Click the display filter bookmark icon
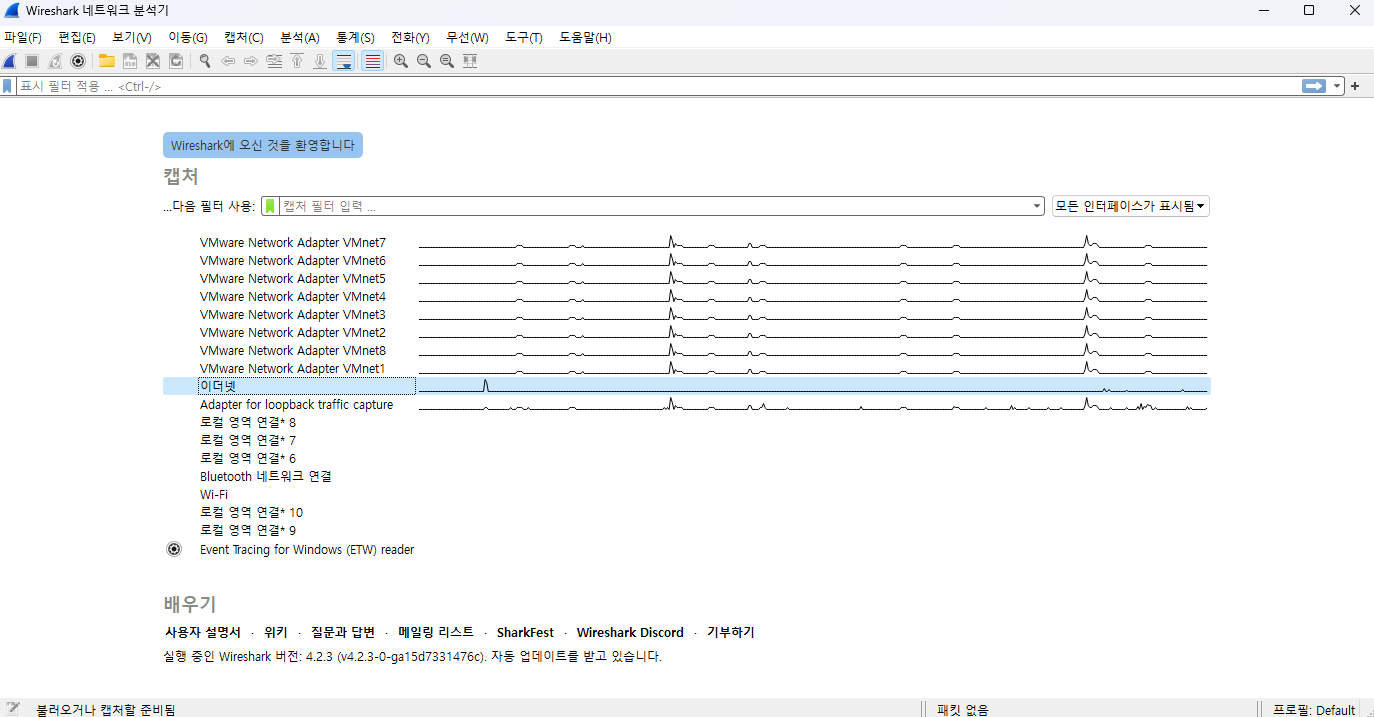This screenshot has height=717, width=1374. (x=7, y=86)
